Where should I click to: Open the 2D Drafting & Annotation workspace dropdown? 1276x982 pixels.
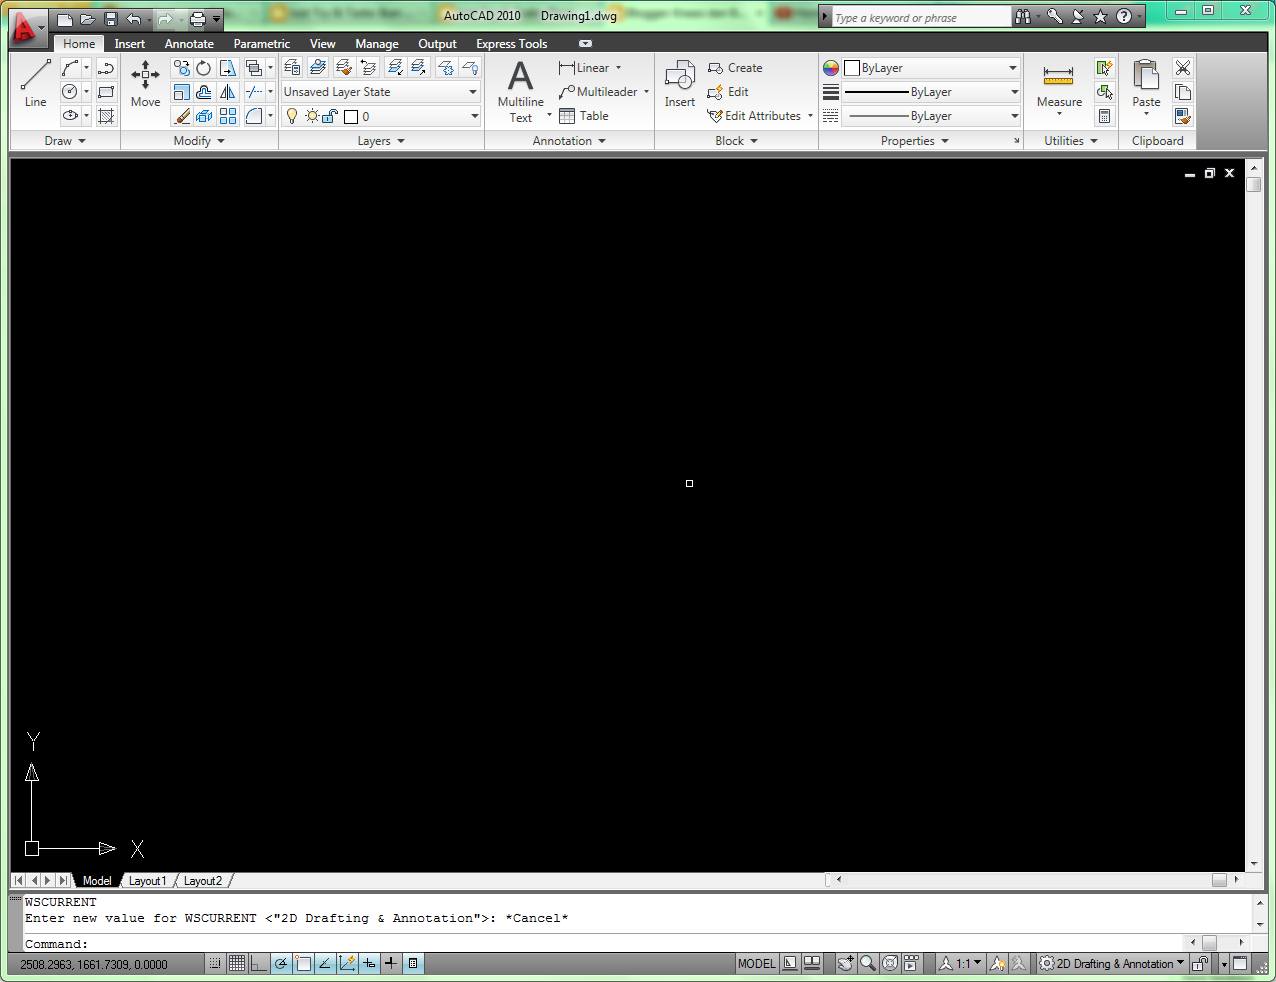[1111, 963]
